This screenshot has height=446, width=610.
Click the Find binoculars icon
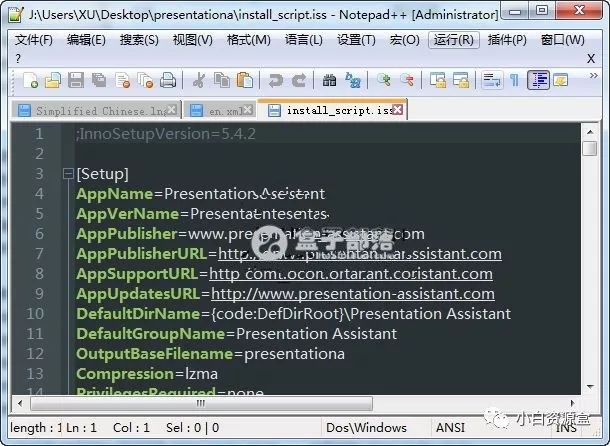[329, 80]
